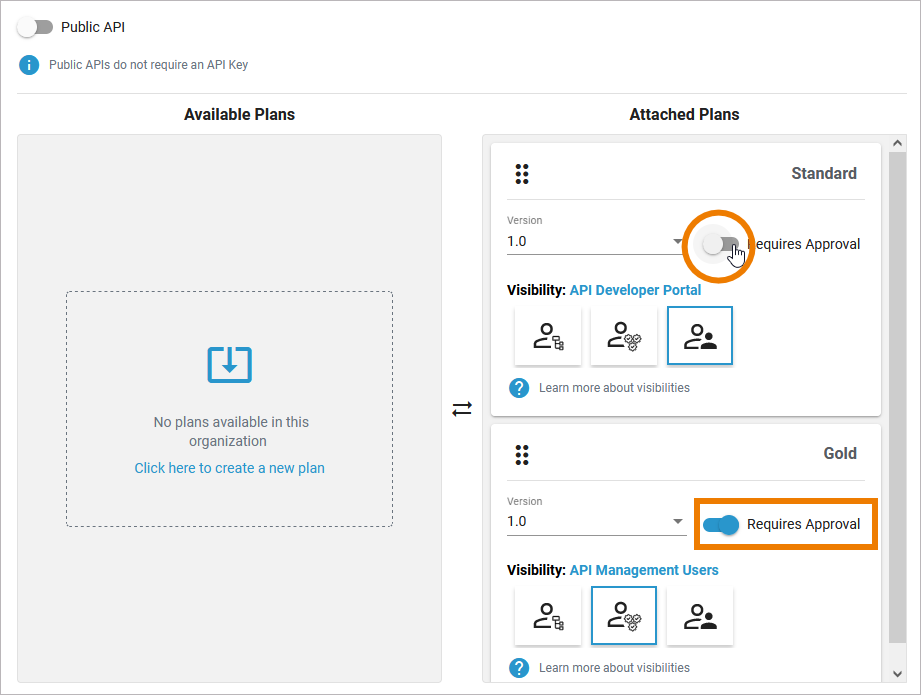Click the download box icon in Available Plans
The width and height of the screenshot is (921, 695).
point(229,364)
